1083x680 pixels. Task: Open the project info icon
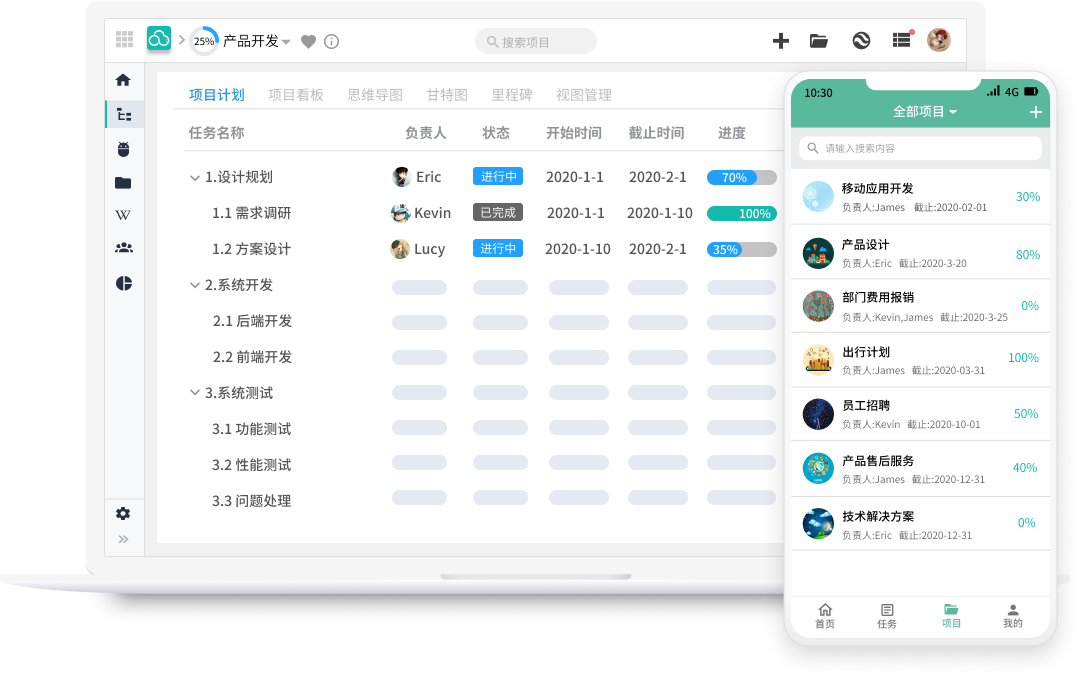click(332, 42)
